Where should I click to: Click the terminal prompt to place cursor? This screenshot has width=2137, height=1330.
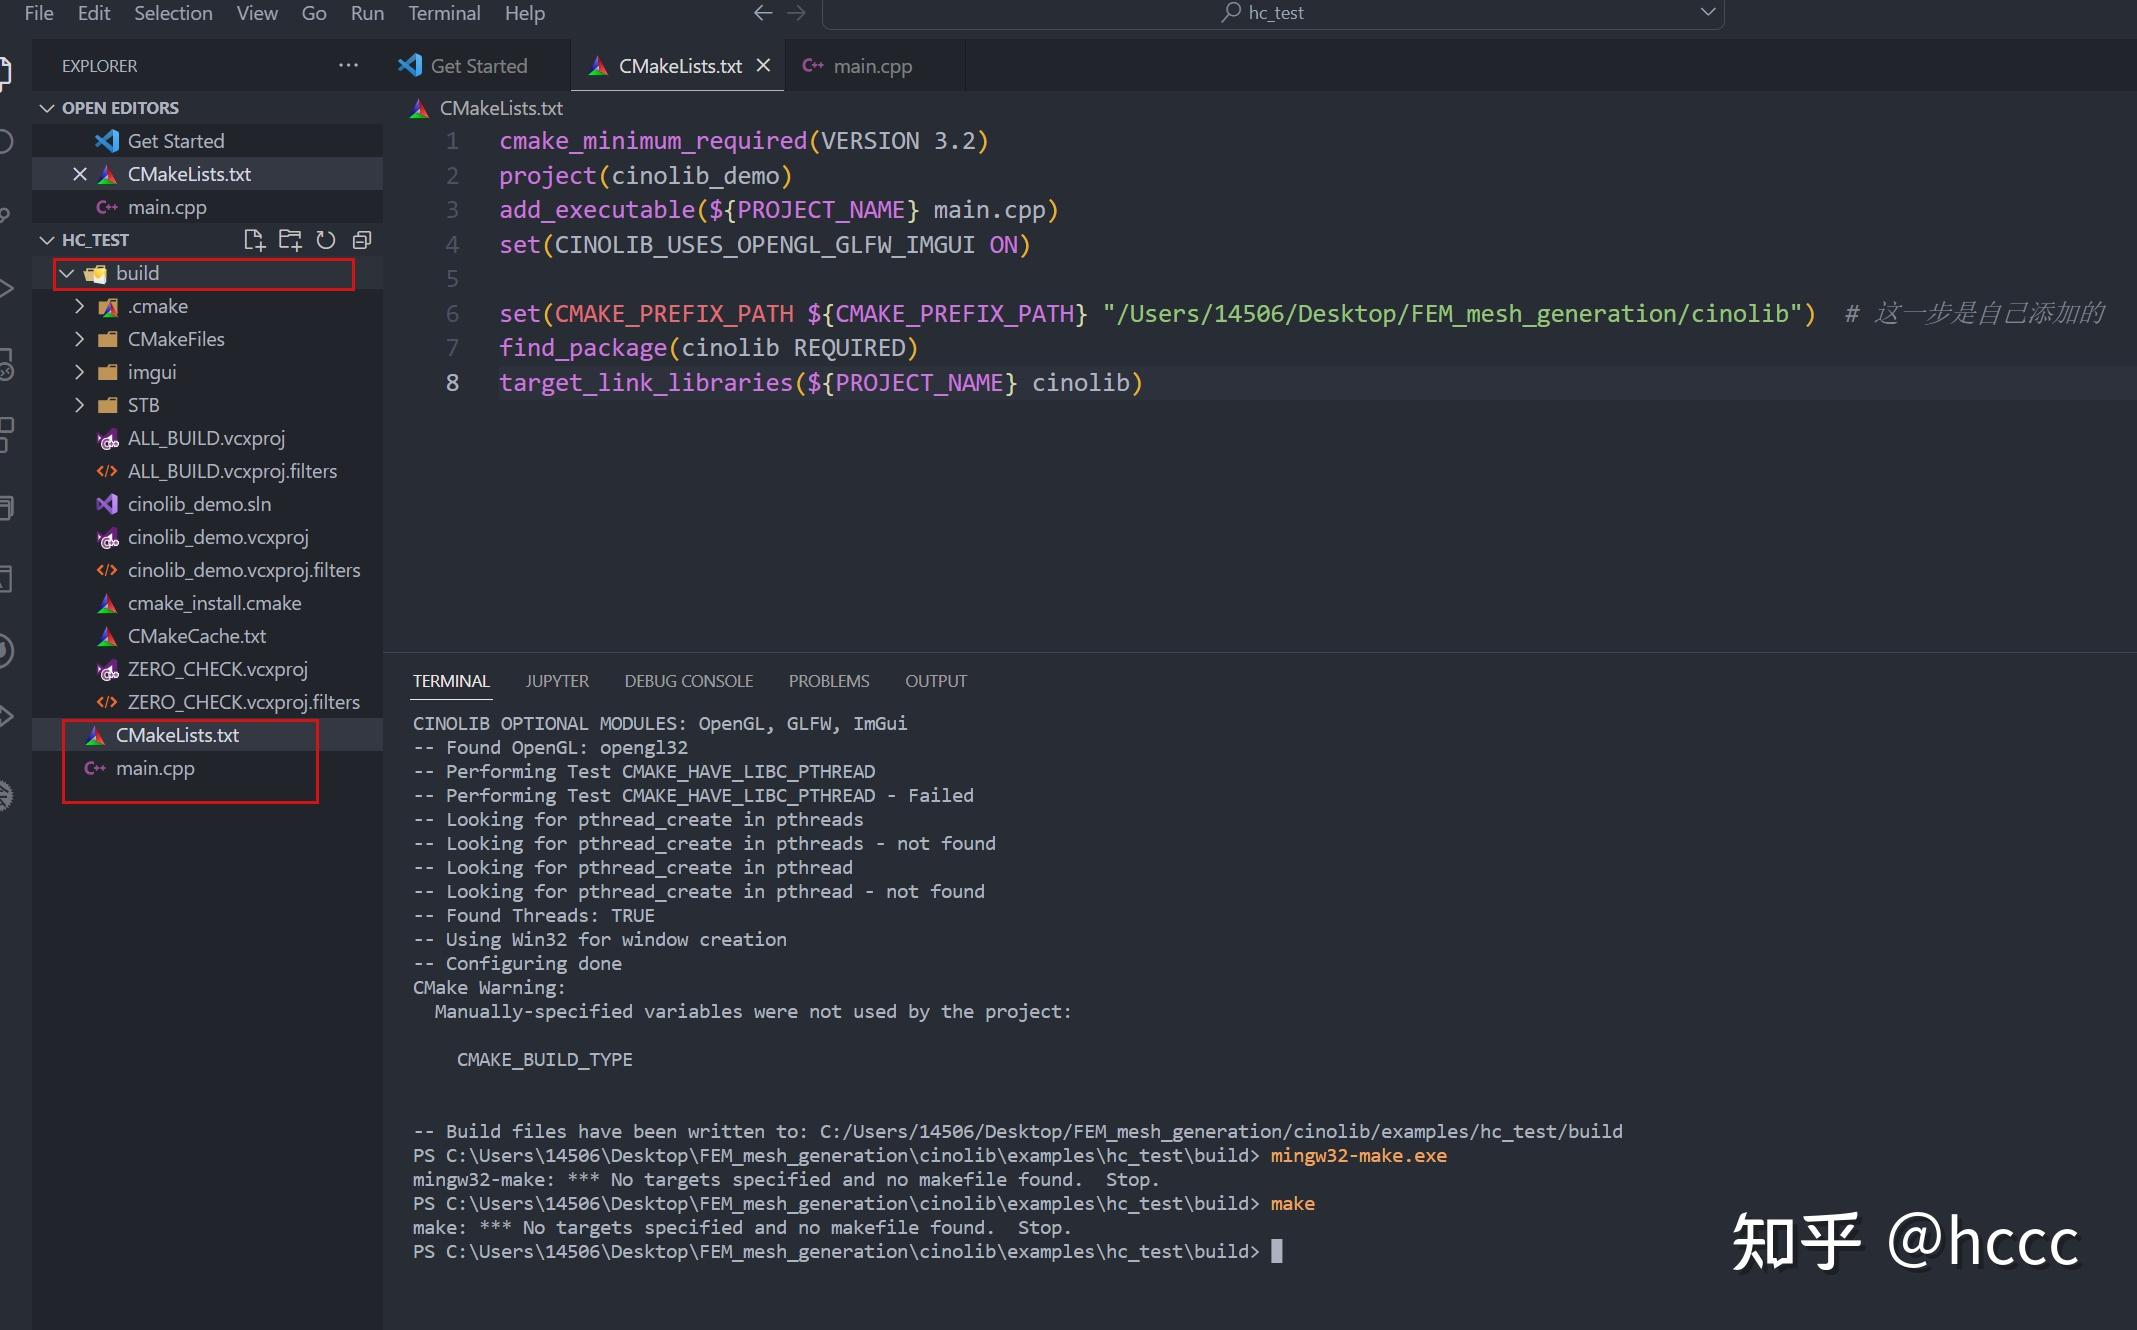(x=1280, y=1251)
